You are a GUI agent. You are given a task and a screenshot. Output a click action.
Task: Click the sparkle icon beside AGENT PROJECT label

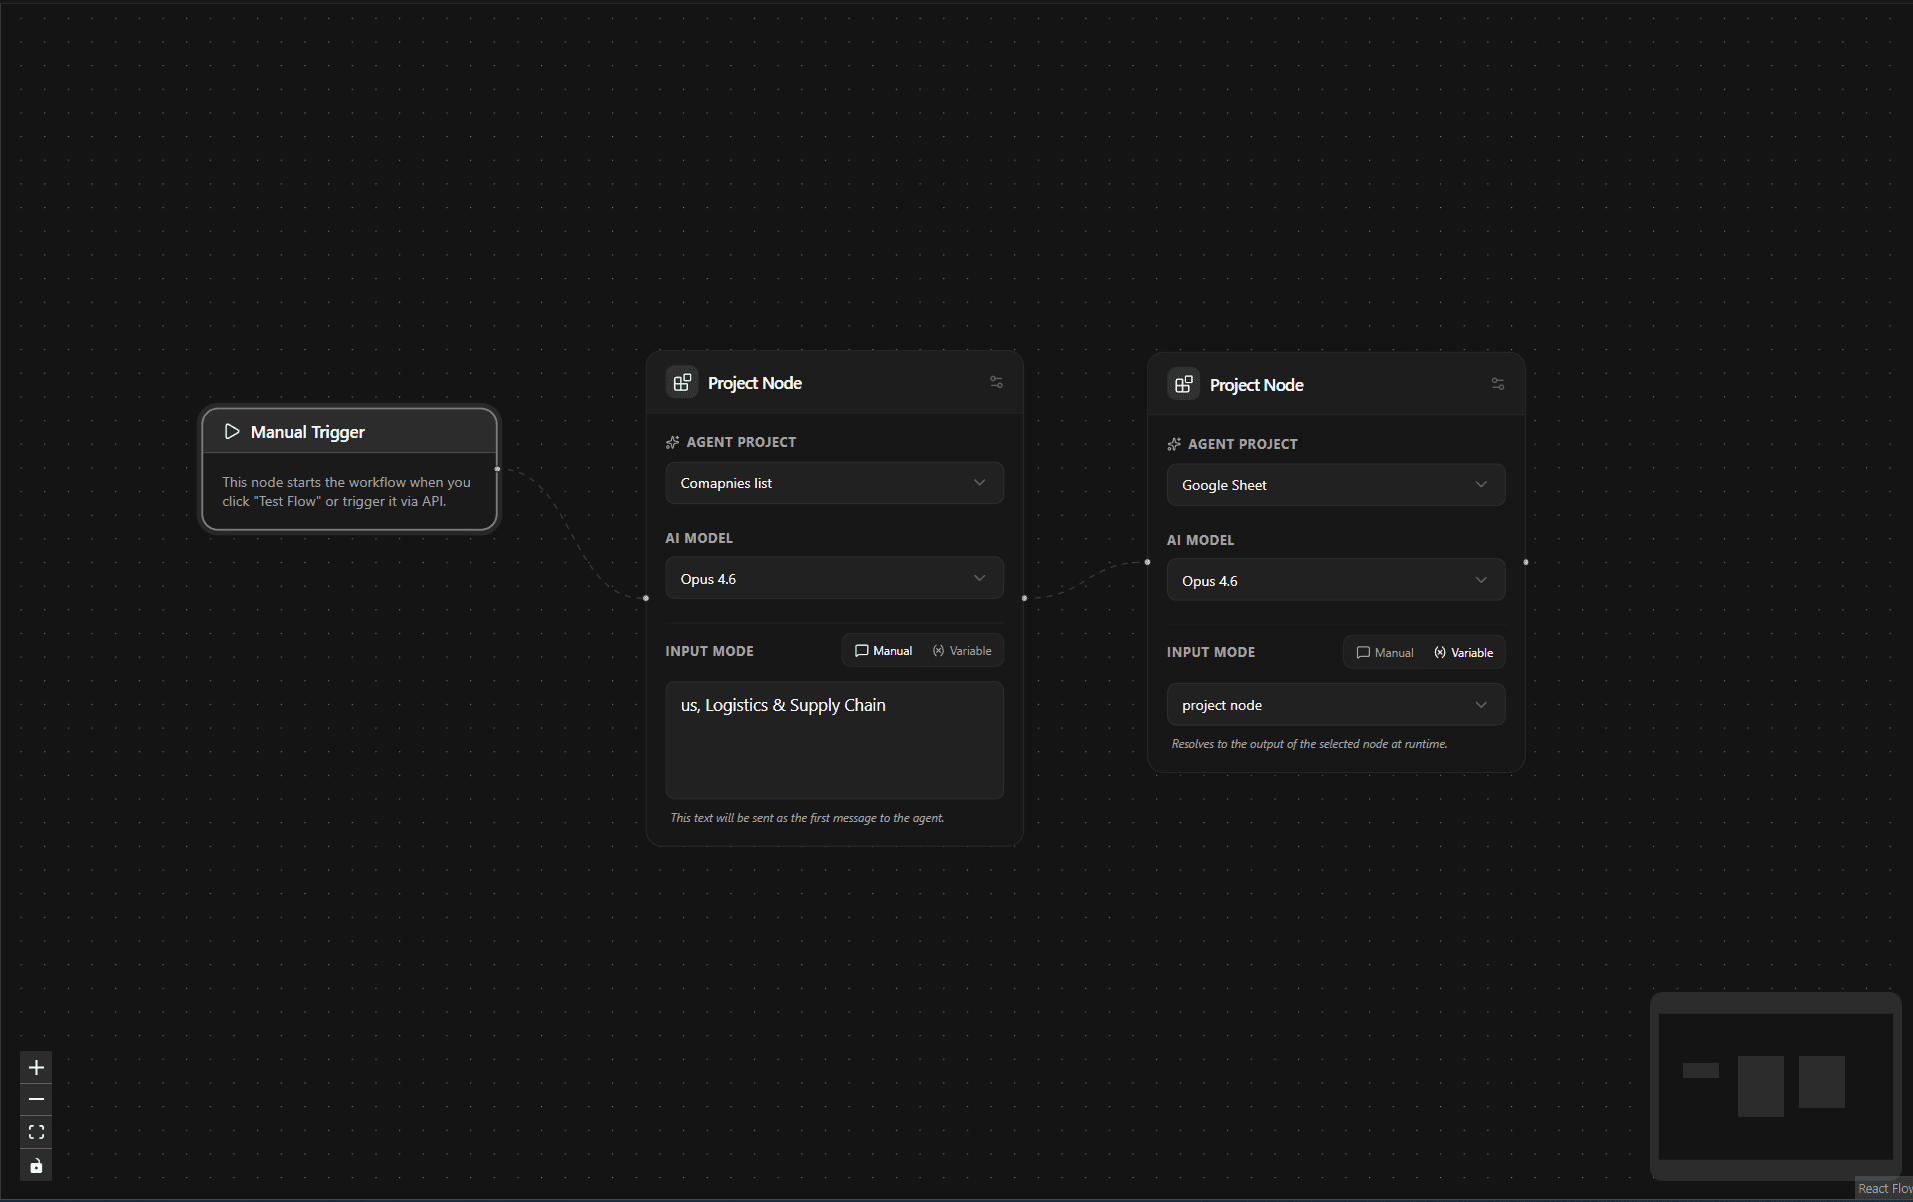672,441
